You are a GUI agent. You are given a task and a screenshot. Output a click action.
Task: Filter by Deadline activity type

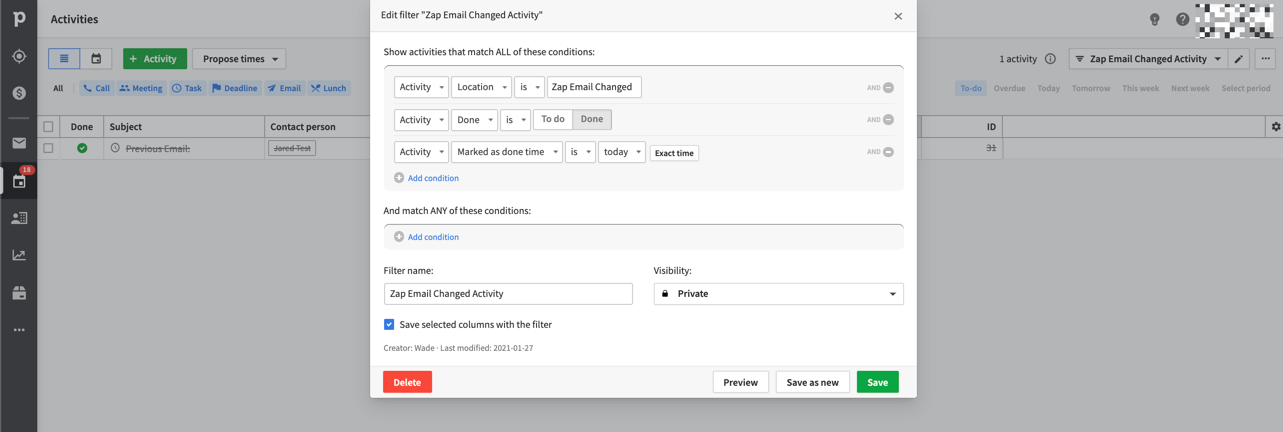[x=235, y=88]
